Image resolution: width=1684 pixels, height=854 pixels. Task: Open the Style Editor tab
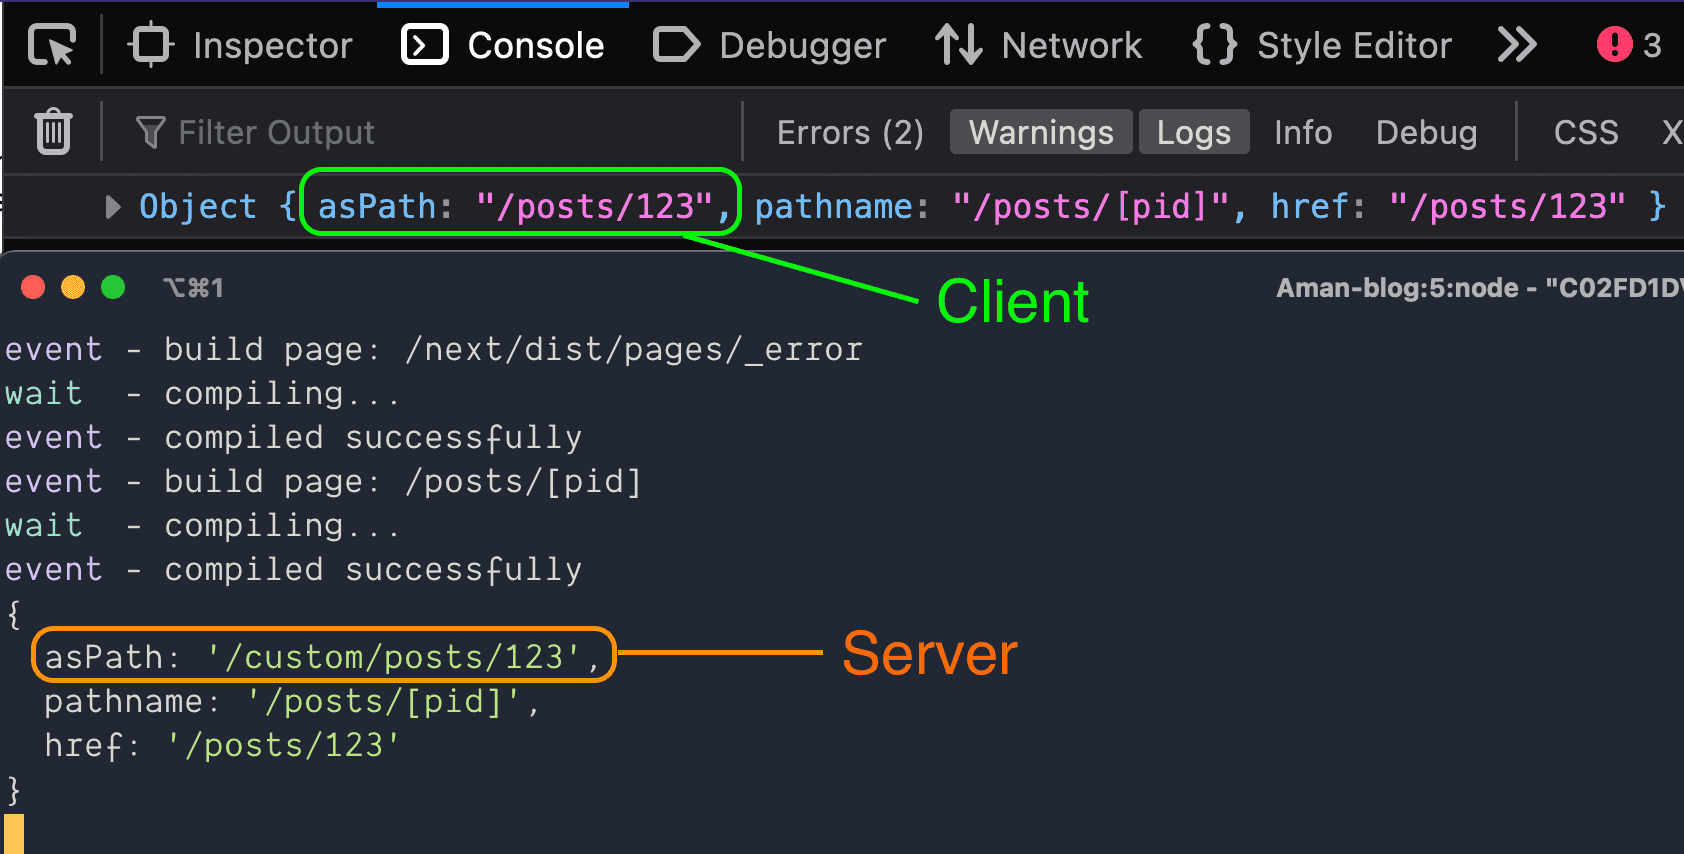point(1321,45)
